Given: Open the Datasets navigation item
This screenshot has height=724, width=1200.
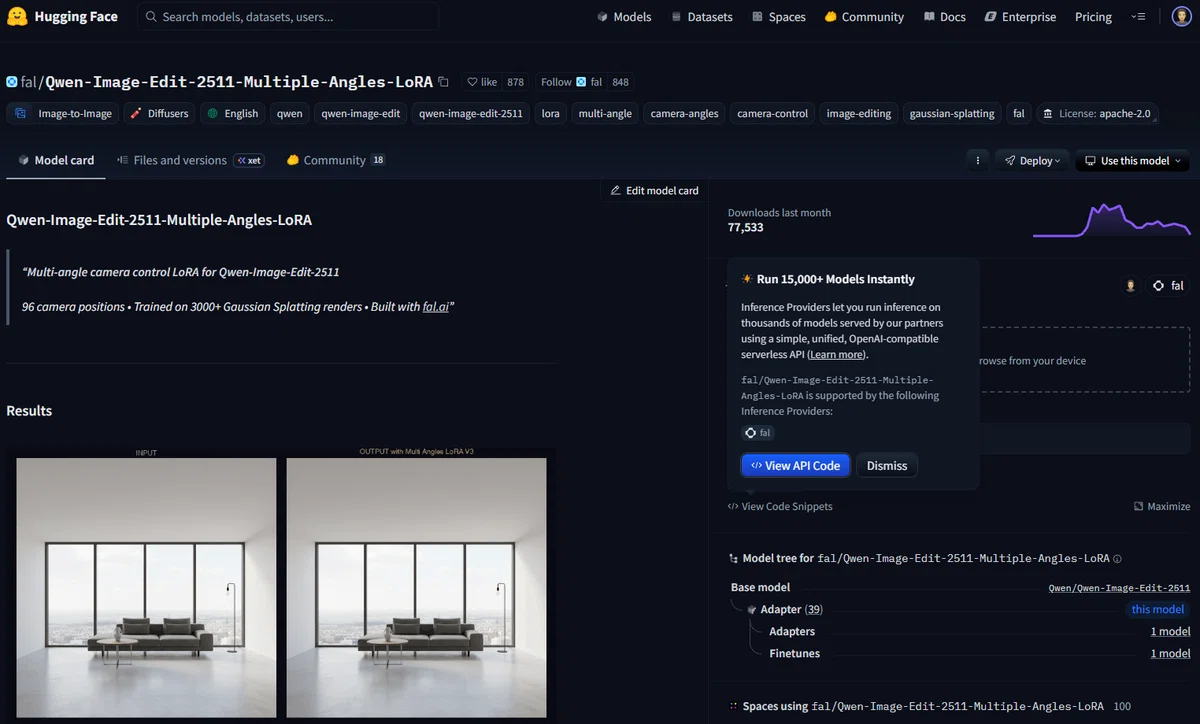Looking at the screenshot, I should pyautogui.click(x=702, y=17).
